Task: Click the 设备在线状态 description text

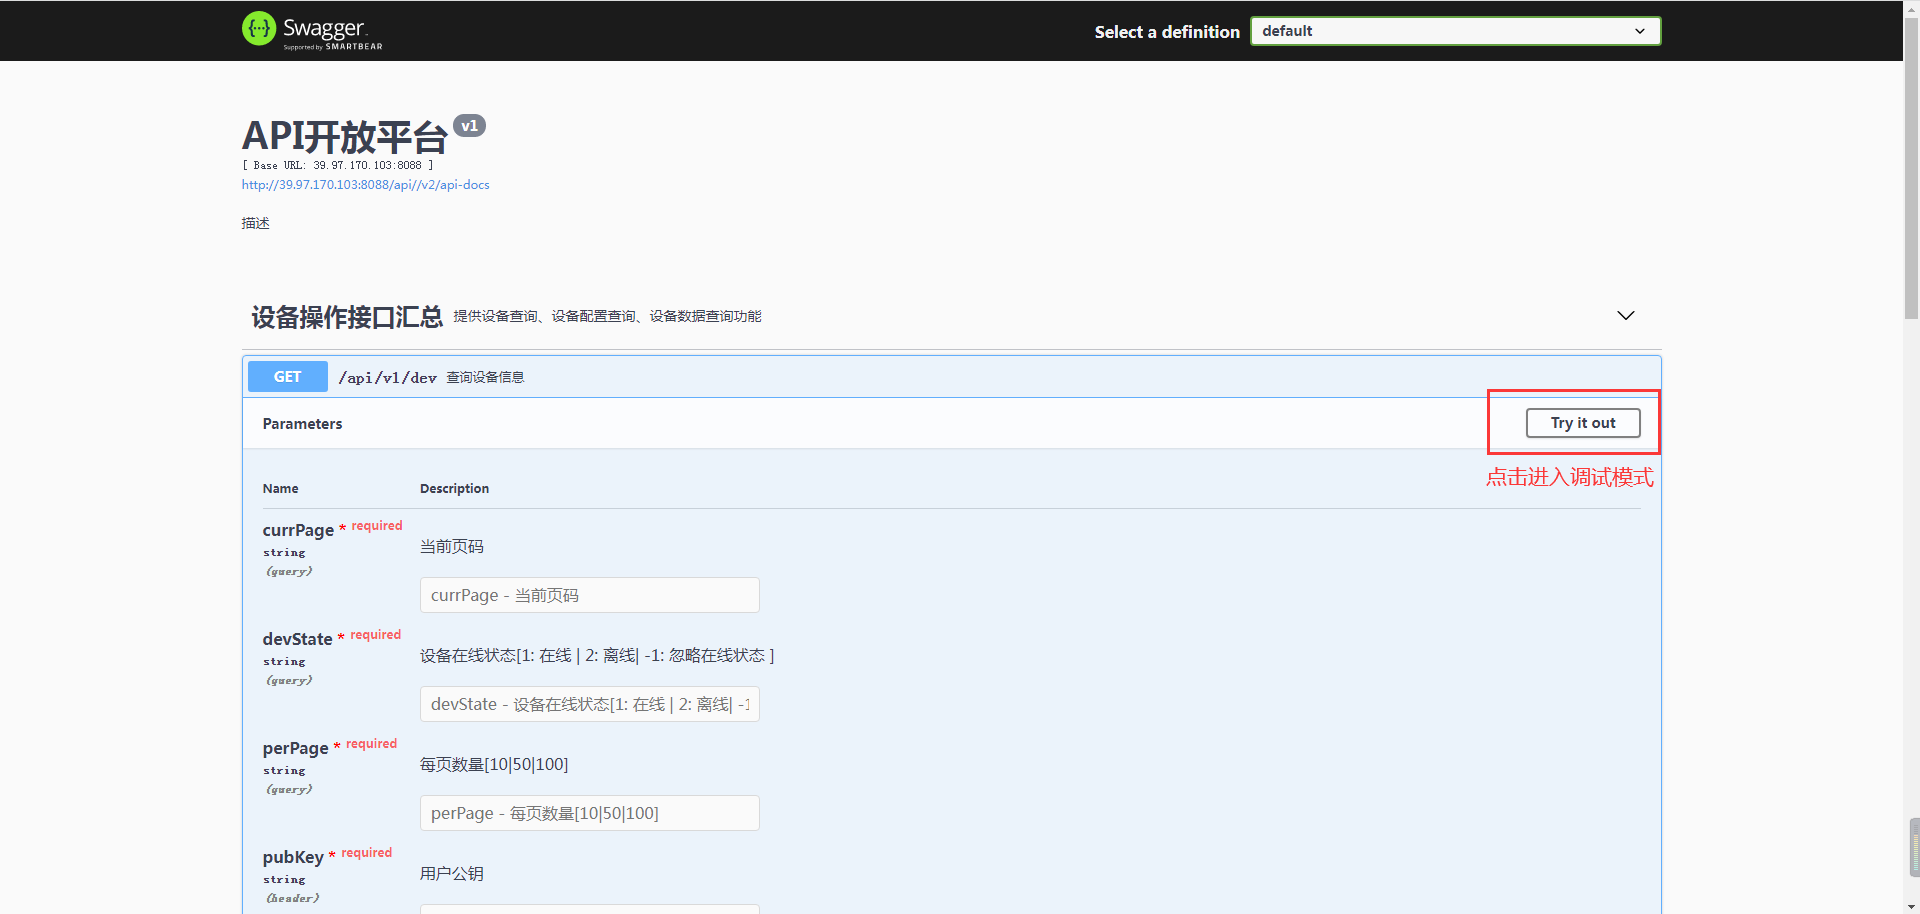Action: coord(597,656)
